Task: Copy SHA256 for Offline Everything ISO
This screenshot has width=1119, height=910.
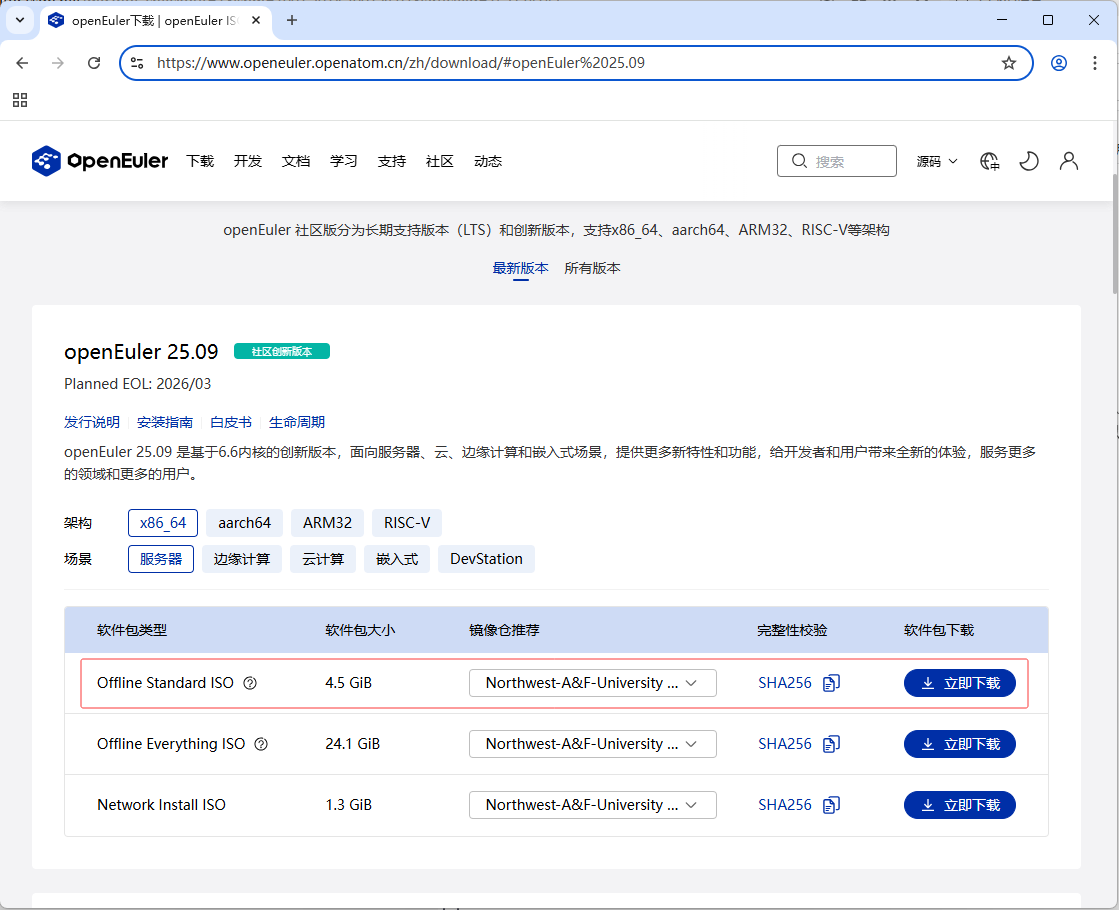Action: click(831, 744)
